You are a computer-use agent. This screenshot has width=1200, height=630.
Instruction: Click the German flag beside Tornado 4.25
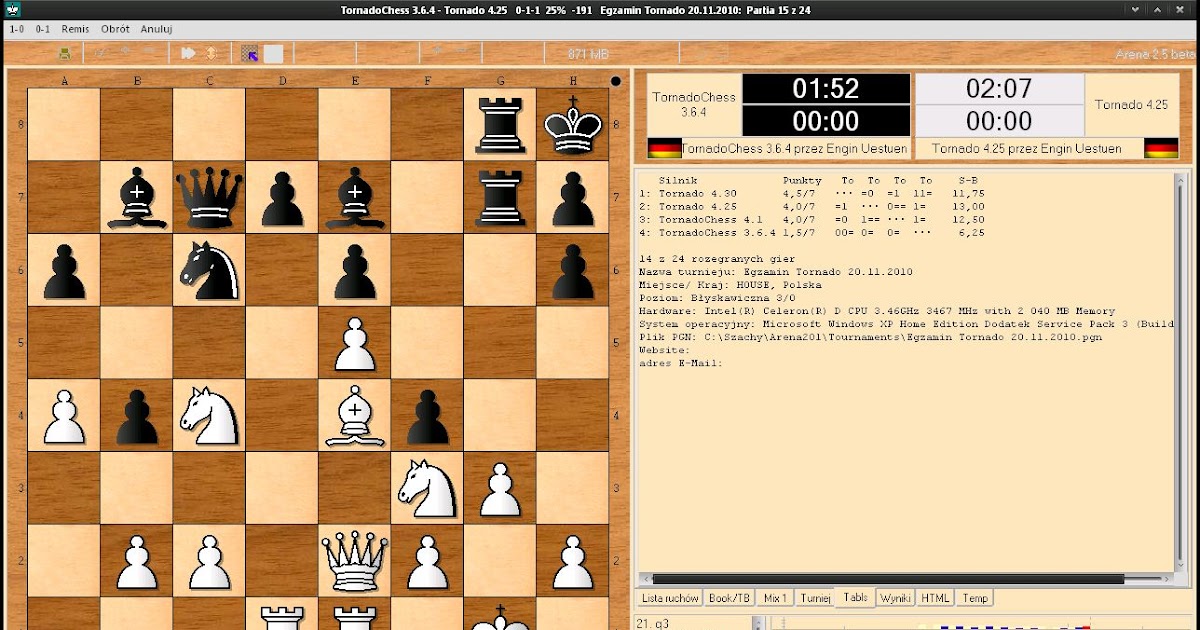coord(1160,148)
